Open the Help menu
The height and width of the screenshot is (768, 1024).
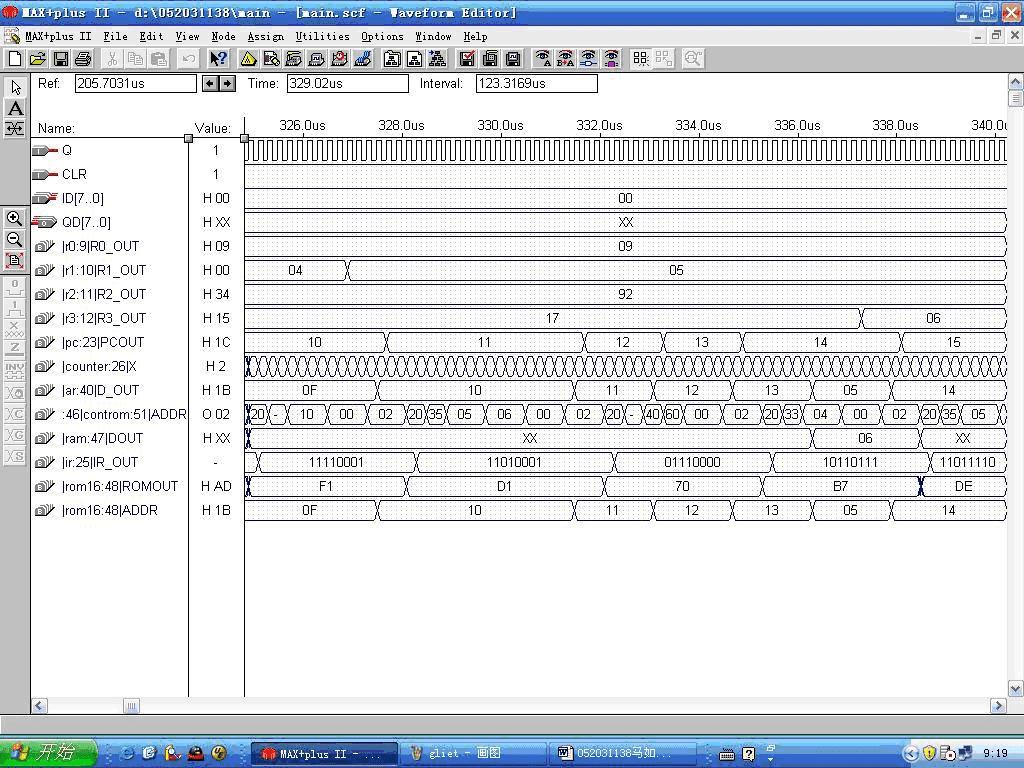[475, 37]
